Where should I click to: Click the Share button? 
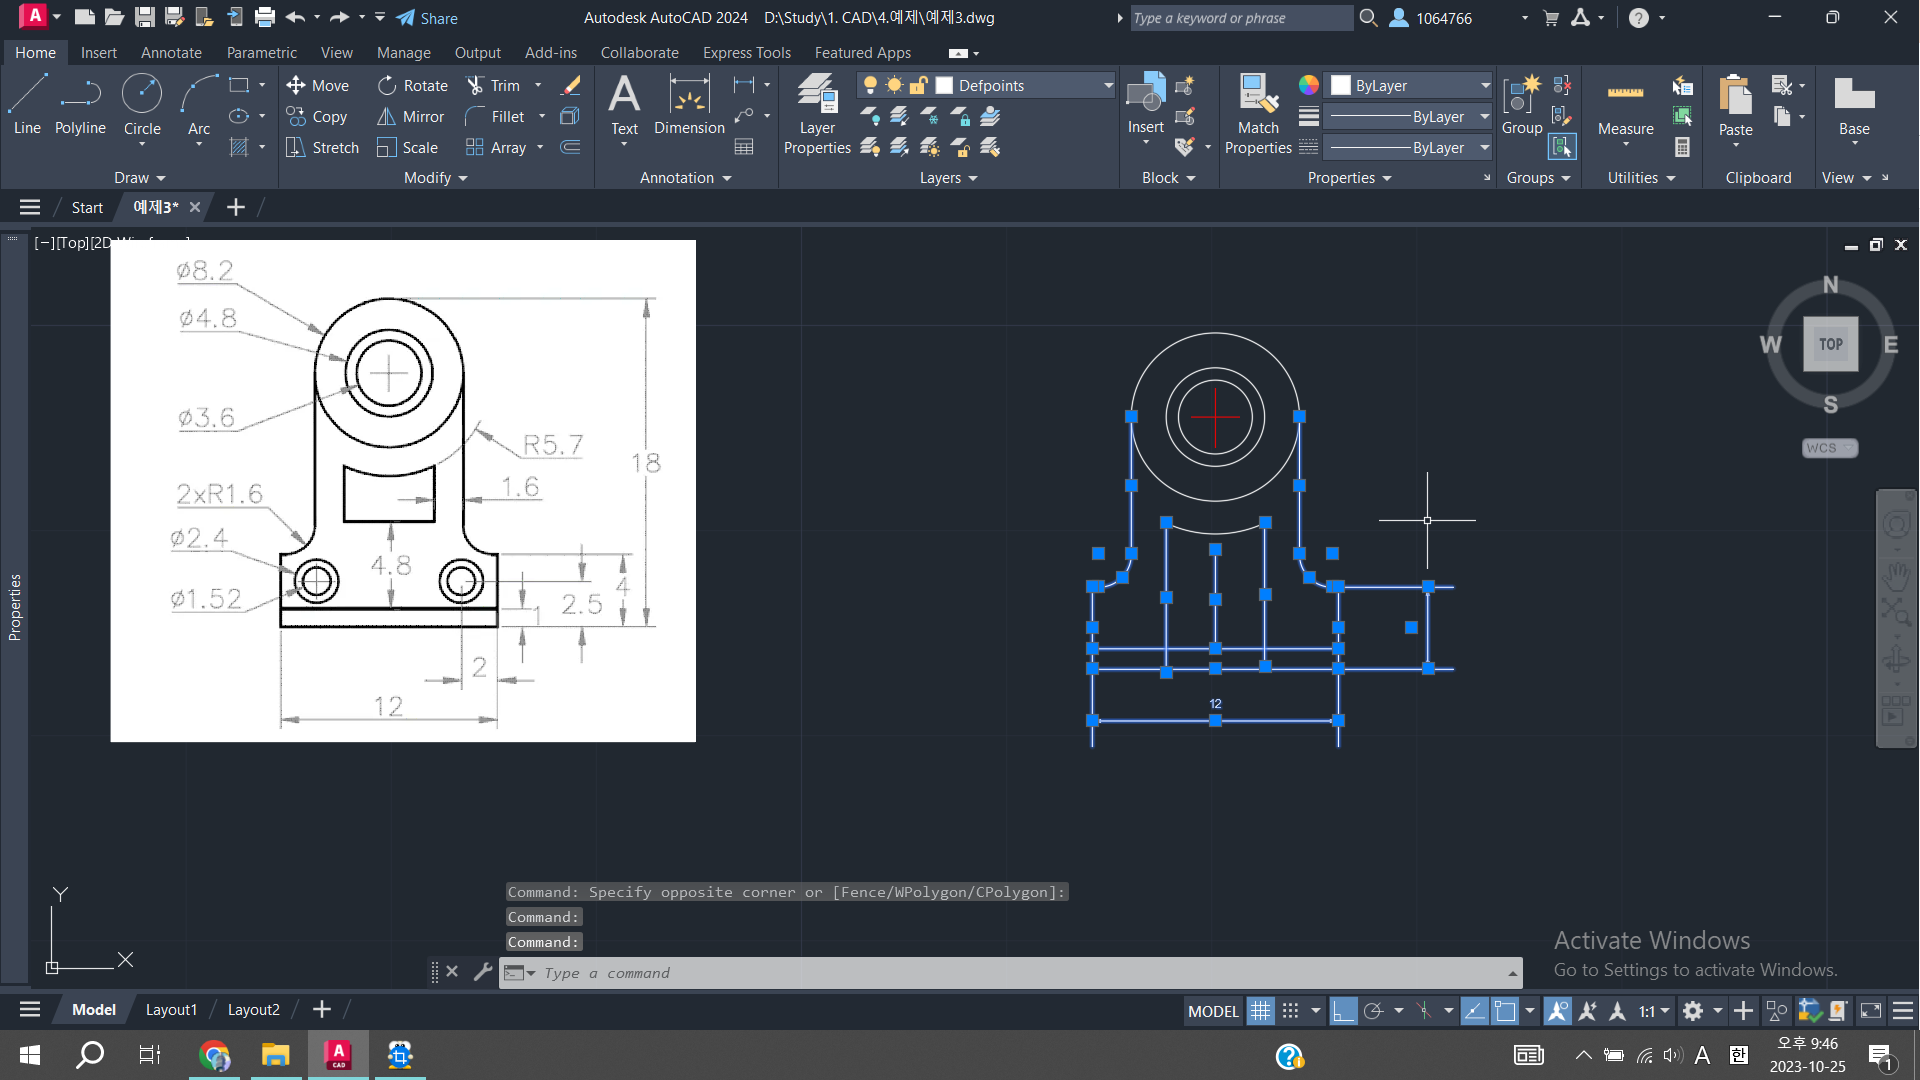coord(427,18)
